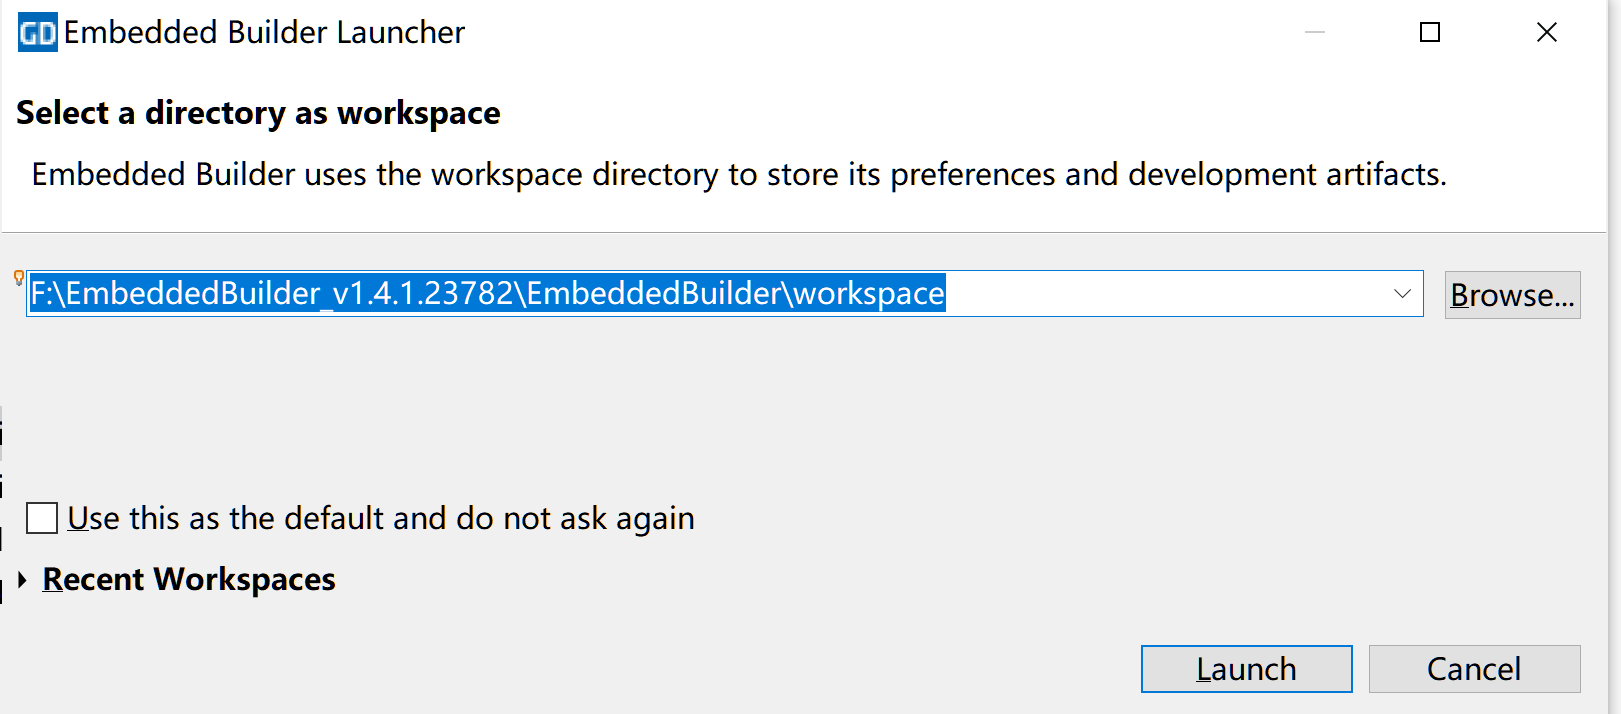This screenshot has height=714, width=1621.
Task: Open the workspace path dropdown list
Action: pos(1401,294)
